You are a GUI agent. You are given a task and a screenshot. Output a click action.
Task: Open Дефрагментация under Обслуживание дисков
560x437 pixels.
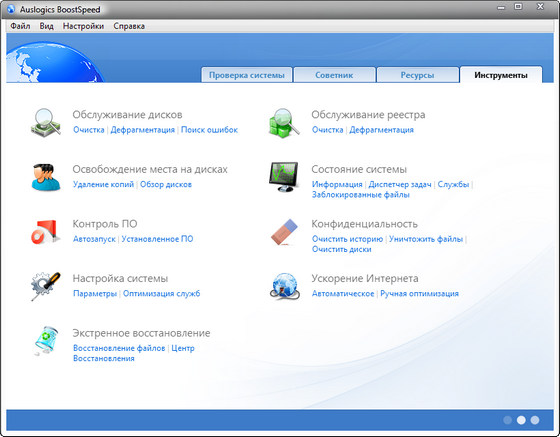pyautogui.click(x=142, y=130)
